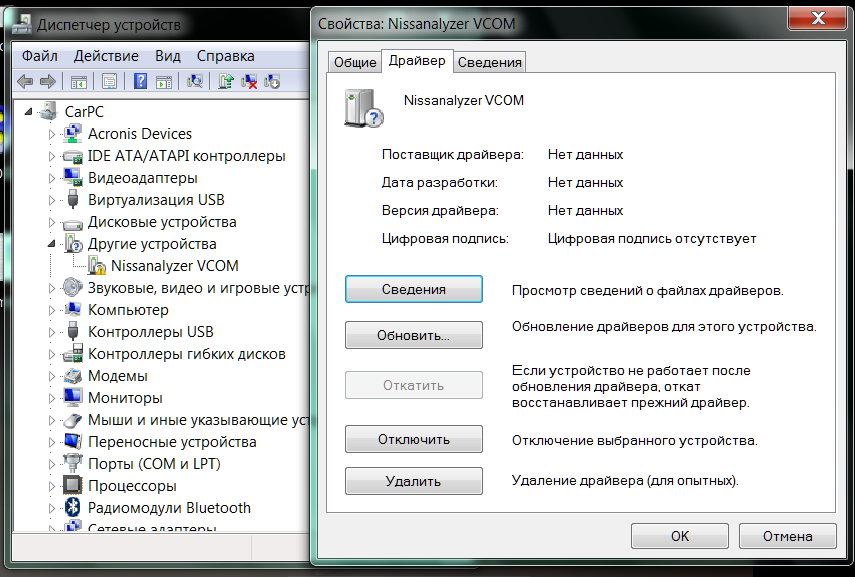The image size is (855, 577).
Task: Click the show/hide console tree icon
Action: pos(79,82)
